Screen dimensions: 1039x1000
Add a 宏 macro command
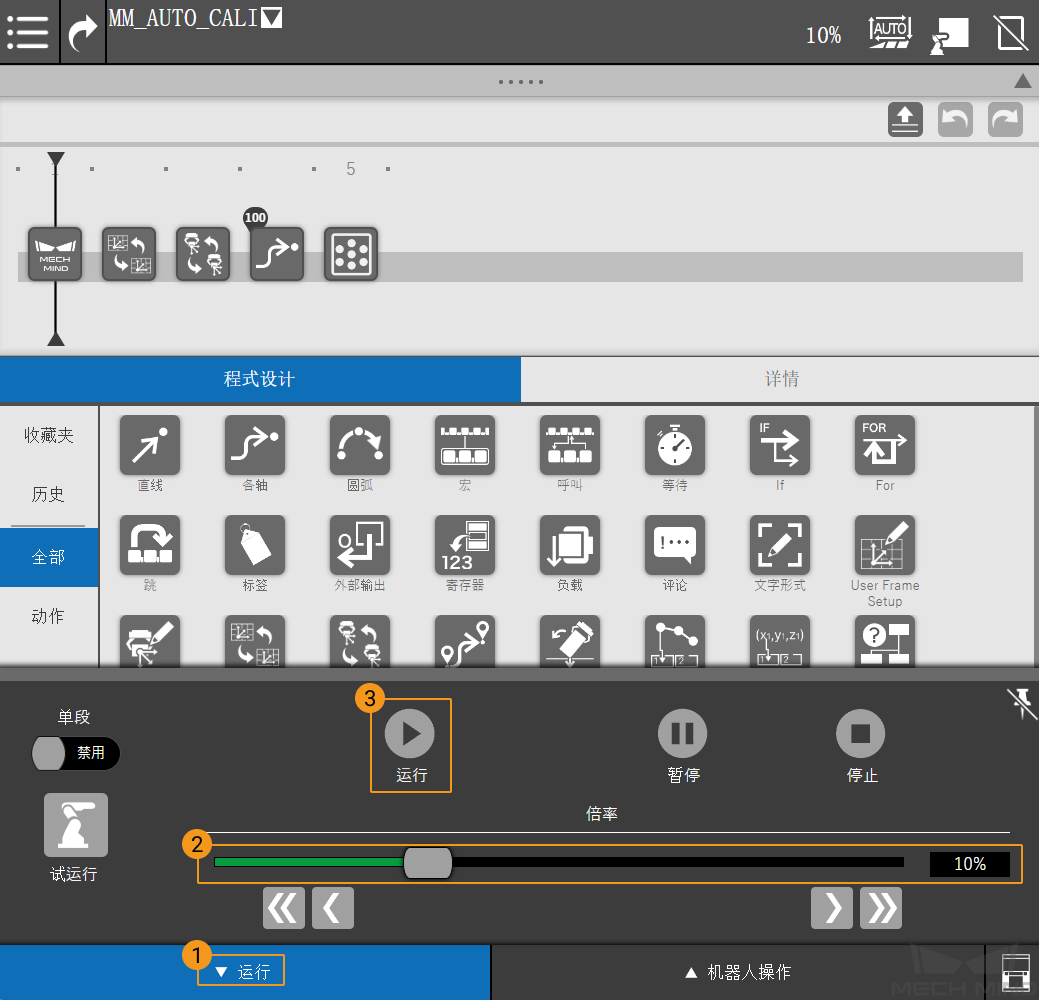pyautogui.click(x=465, y=445)
